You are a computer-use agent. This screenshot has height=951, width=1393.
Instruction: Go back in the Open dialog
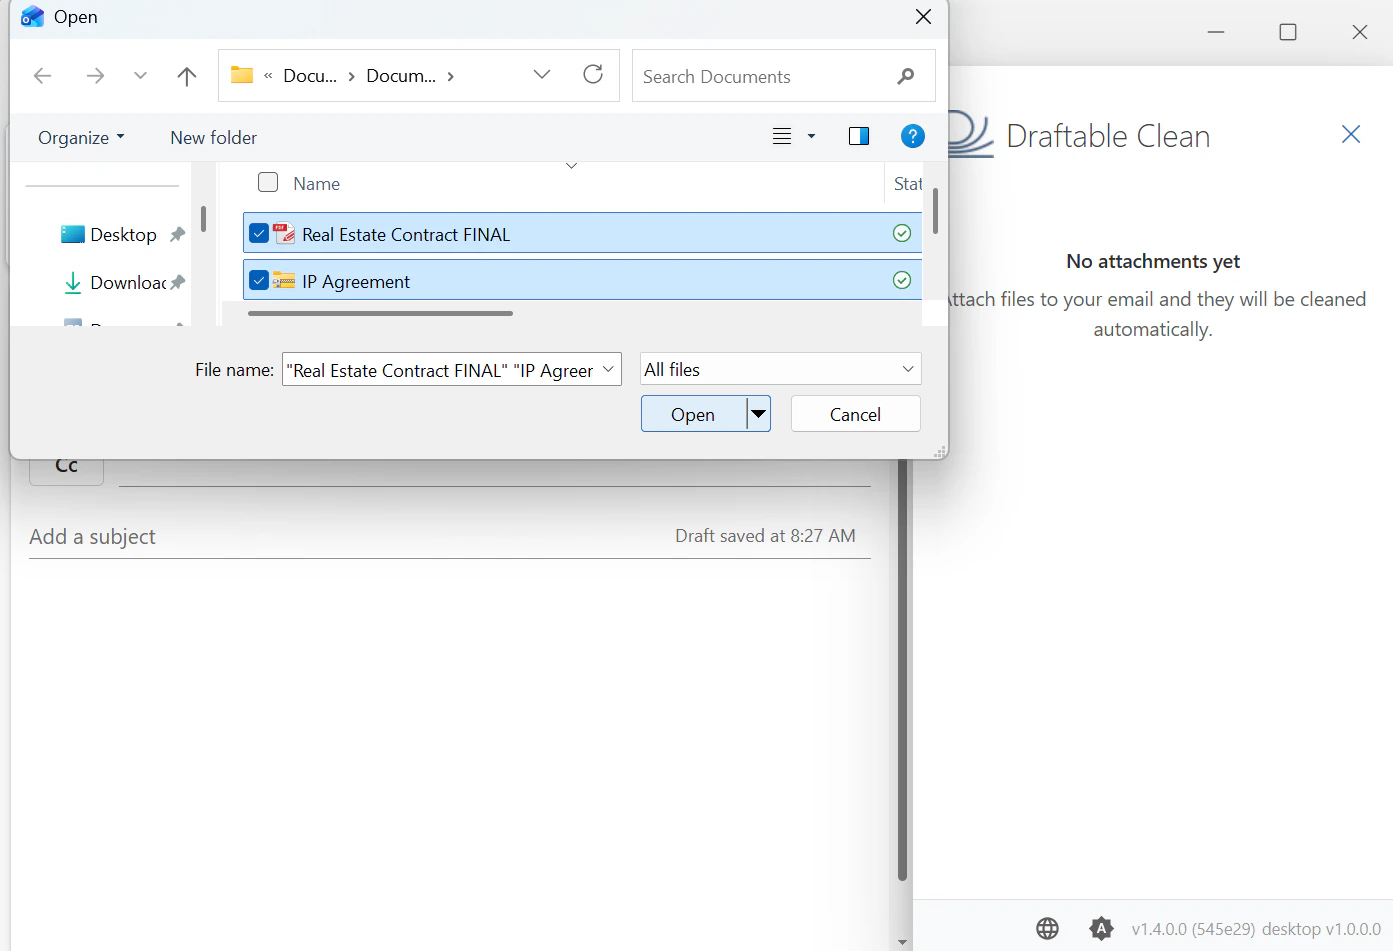42,76
